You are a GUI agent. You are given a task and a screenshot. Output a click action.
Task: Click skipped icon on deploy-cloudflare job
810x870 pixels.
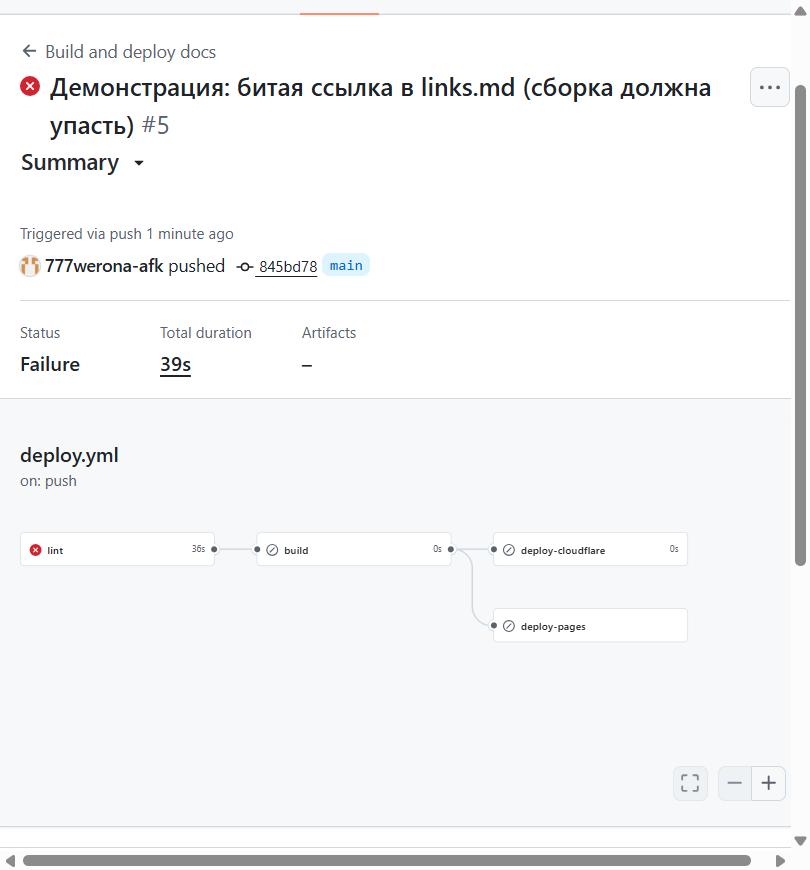[508, 550]
